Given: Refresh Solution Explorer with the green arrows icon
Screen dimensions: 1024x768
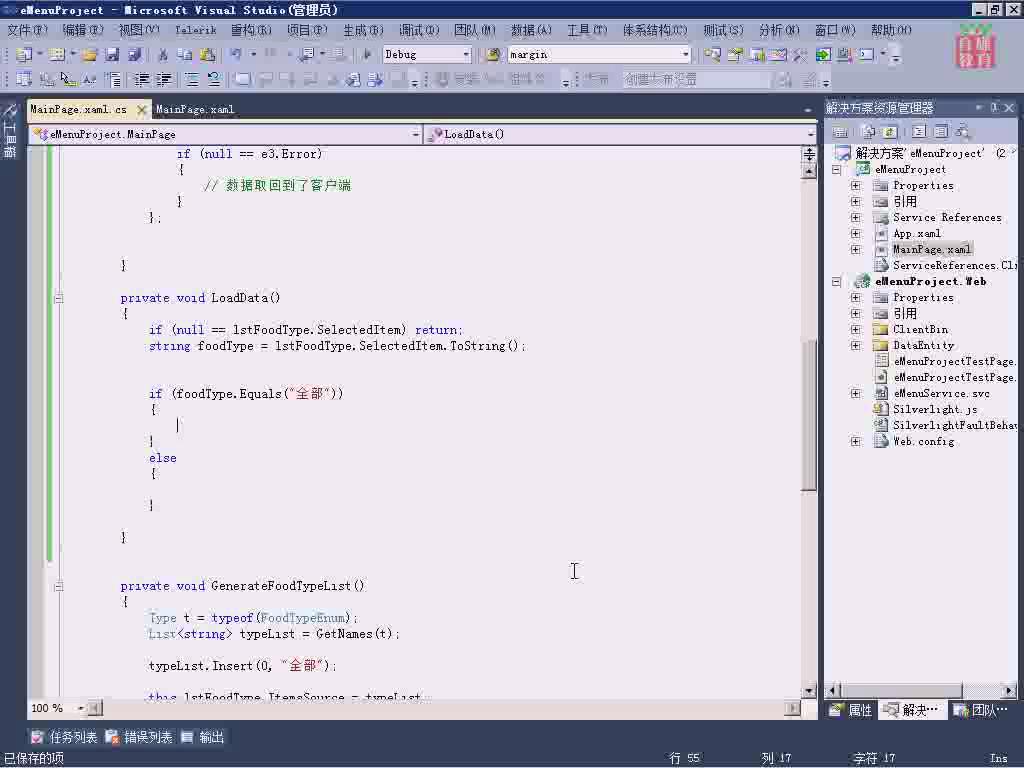Looking at the screenshot, I should click(889, 132).
